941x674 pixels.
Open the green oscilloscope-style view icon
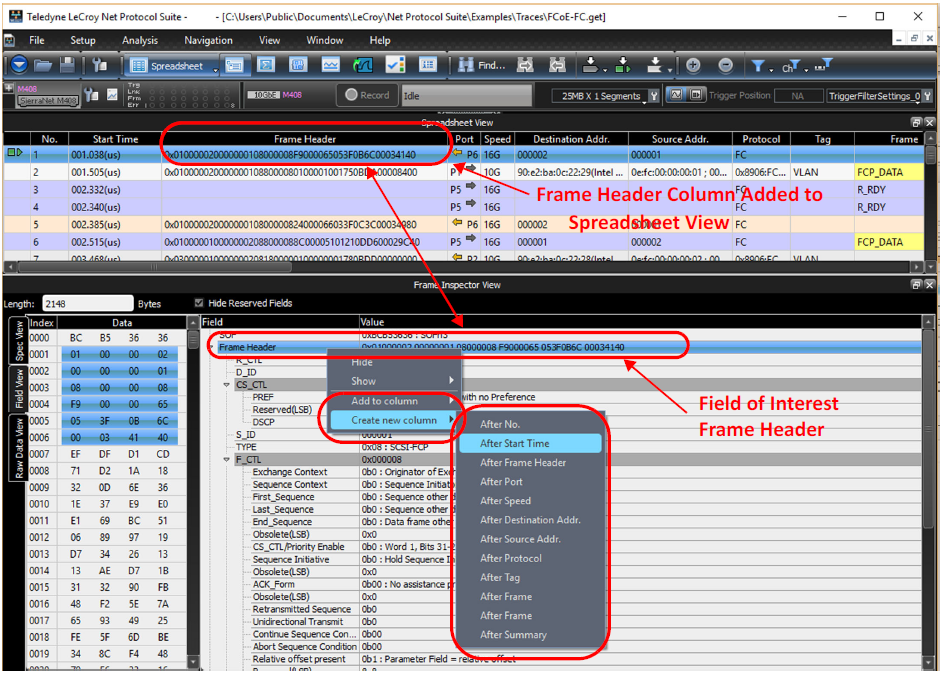coord(362,65)
